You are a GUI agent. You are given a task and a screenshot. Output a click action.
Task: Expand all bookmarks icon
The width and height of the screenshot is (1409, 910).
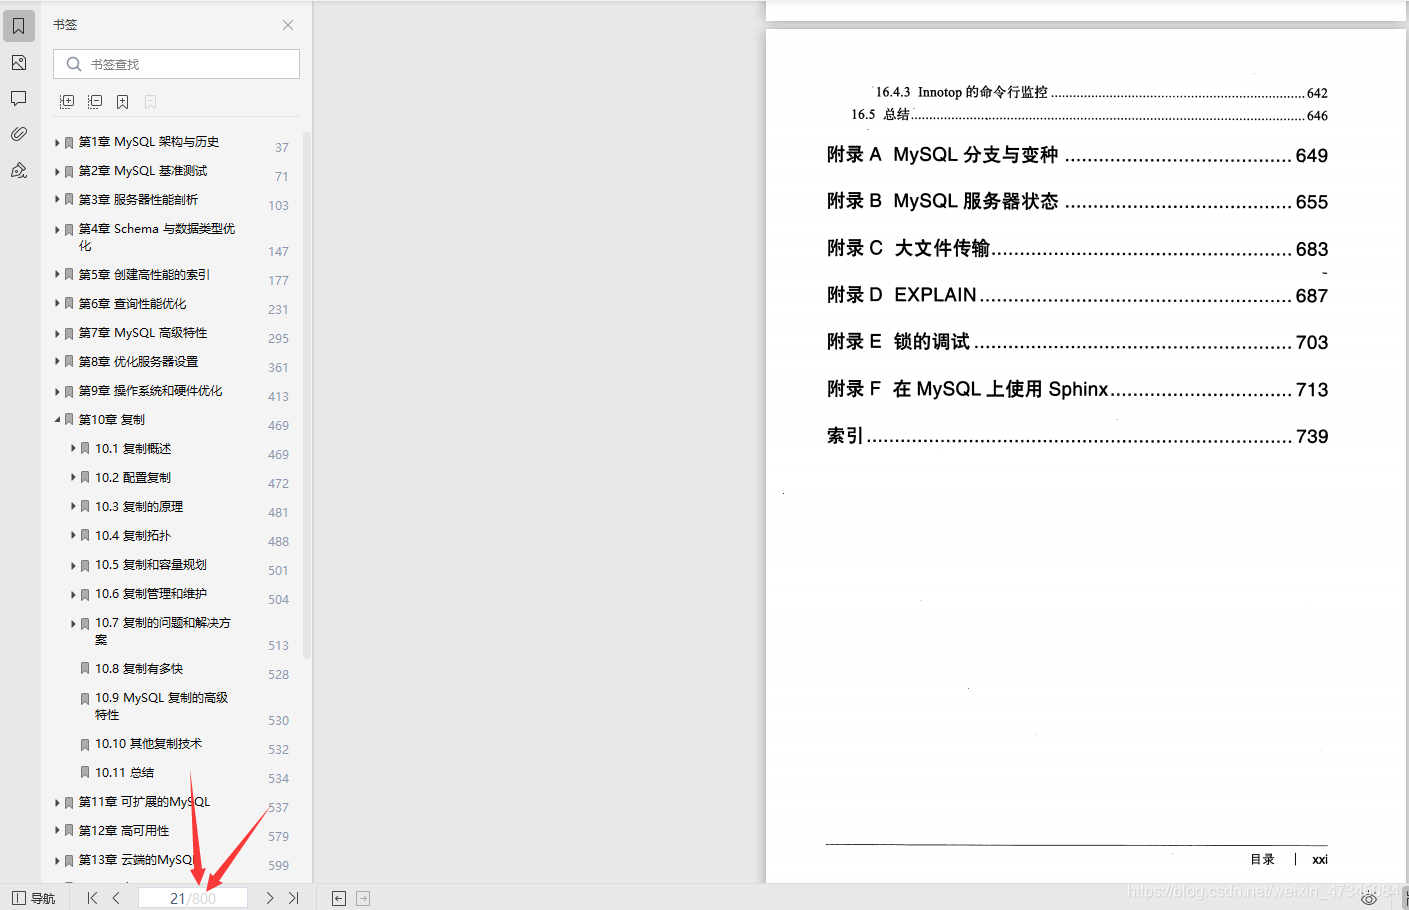point(67,102)
